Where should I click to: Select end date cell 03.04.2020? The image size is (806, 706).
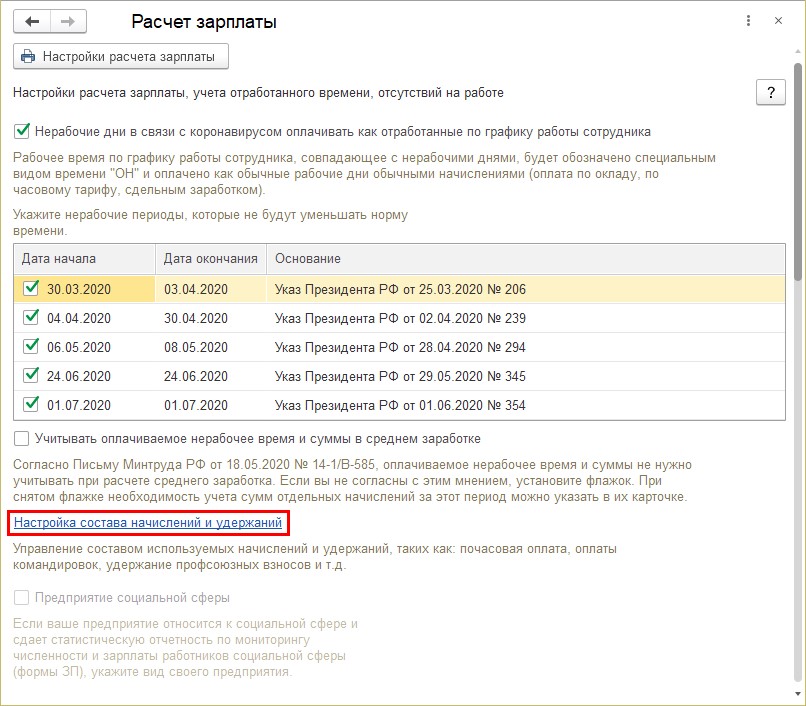click(x=211, y=289)
